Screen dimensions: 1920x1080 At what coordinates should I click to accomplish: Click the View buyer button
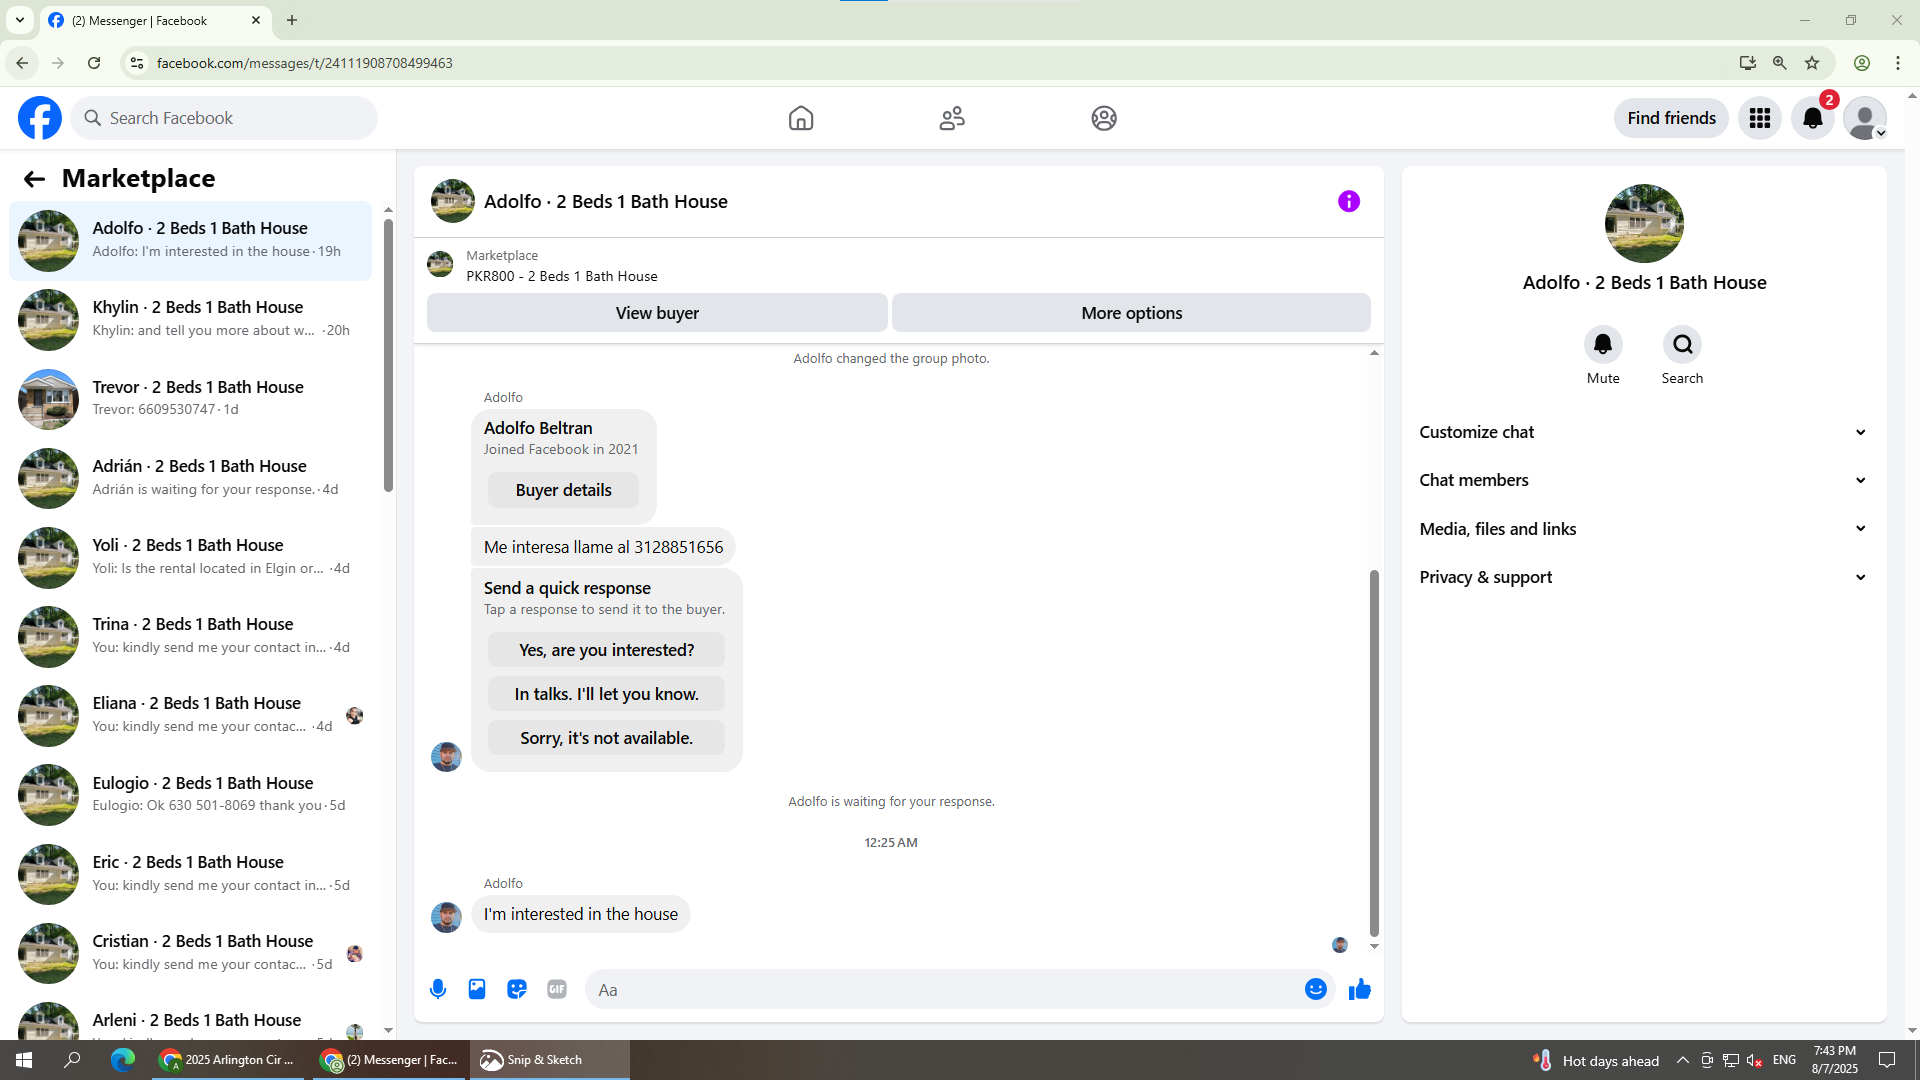(657, 313)
